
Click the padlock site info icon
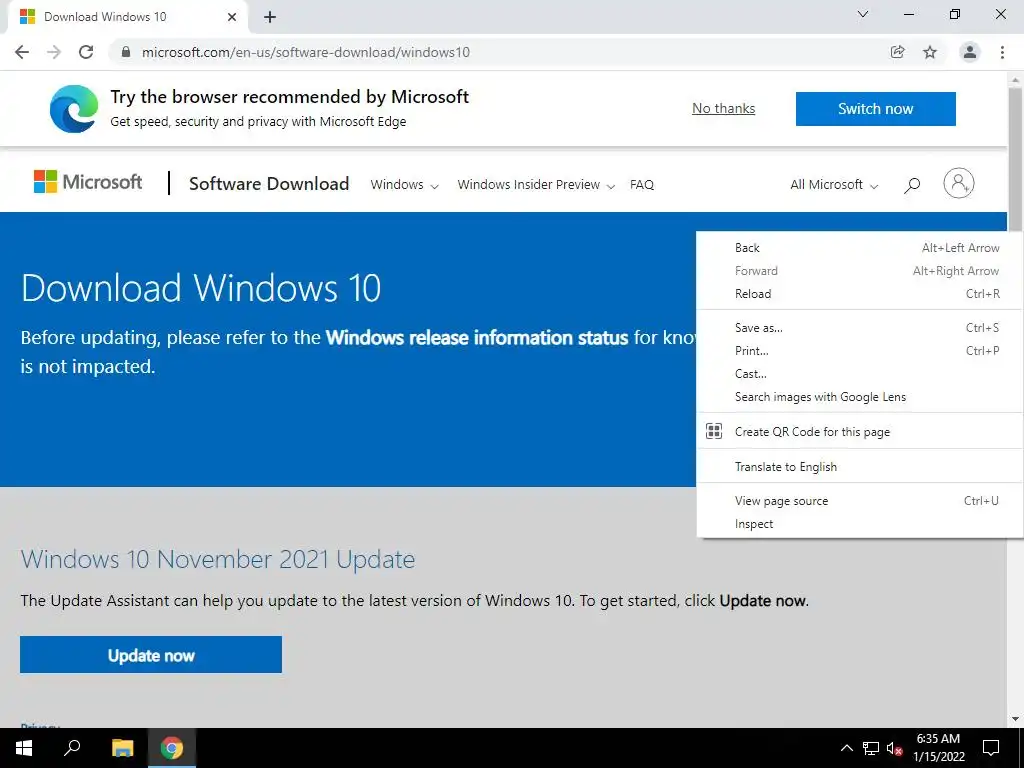coord(126,52)
